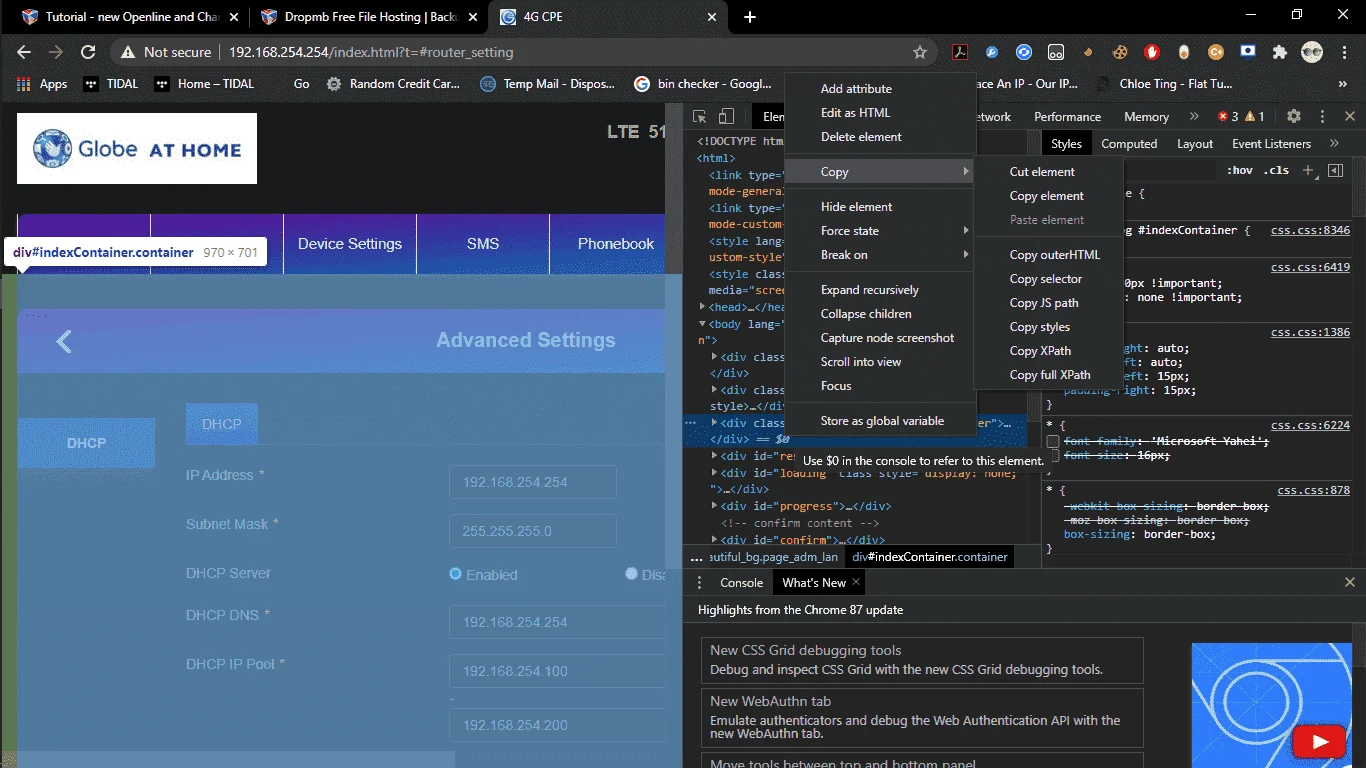Open the Console drawer tab
Viewport: 1366px width, 768px height.
point(741,582)
